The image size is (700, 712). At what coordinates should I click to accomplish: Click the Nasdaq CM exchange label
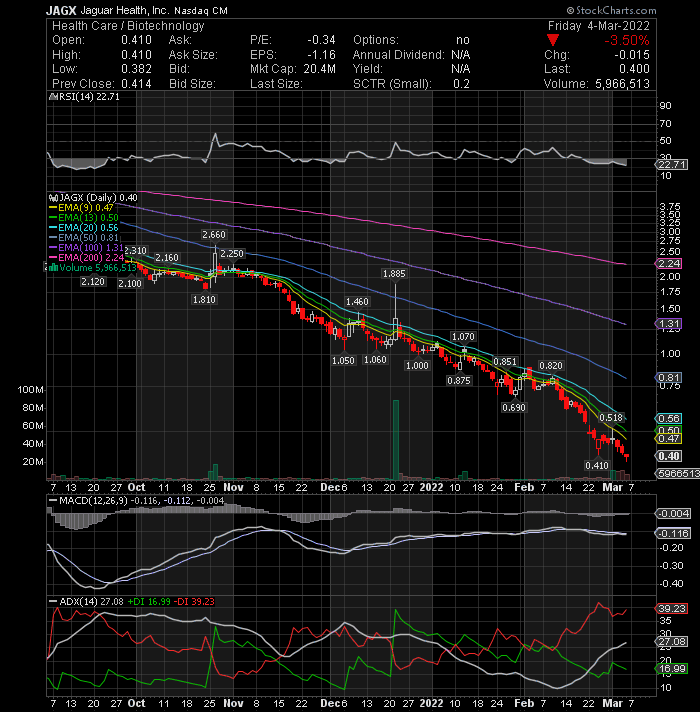click(x=201, y=10)
